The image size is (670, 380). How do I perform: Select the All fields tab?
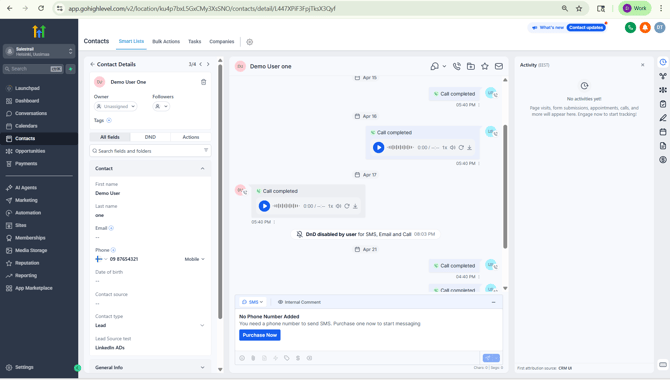tap(110, 137)
